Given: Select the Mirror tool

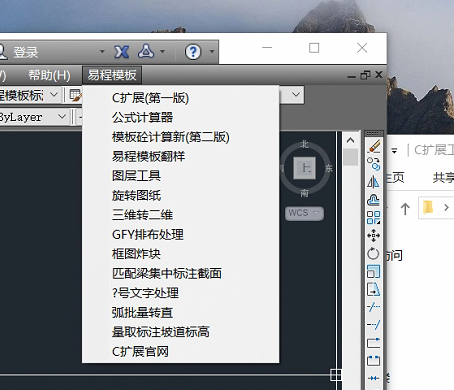Looking at the screenshot, I should (374, 182).
